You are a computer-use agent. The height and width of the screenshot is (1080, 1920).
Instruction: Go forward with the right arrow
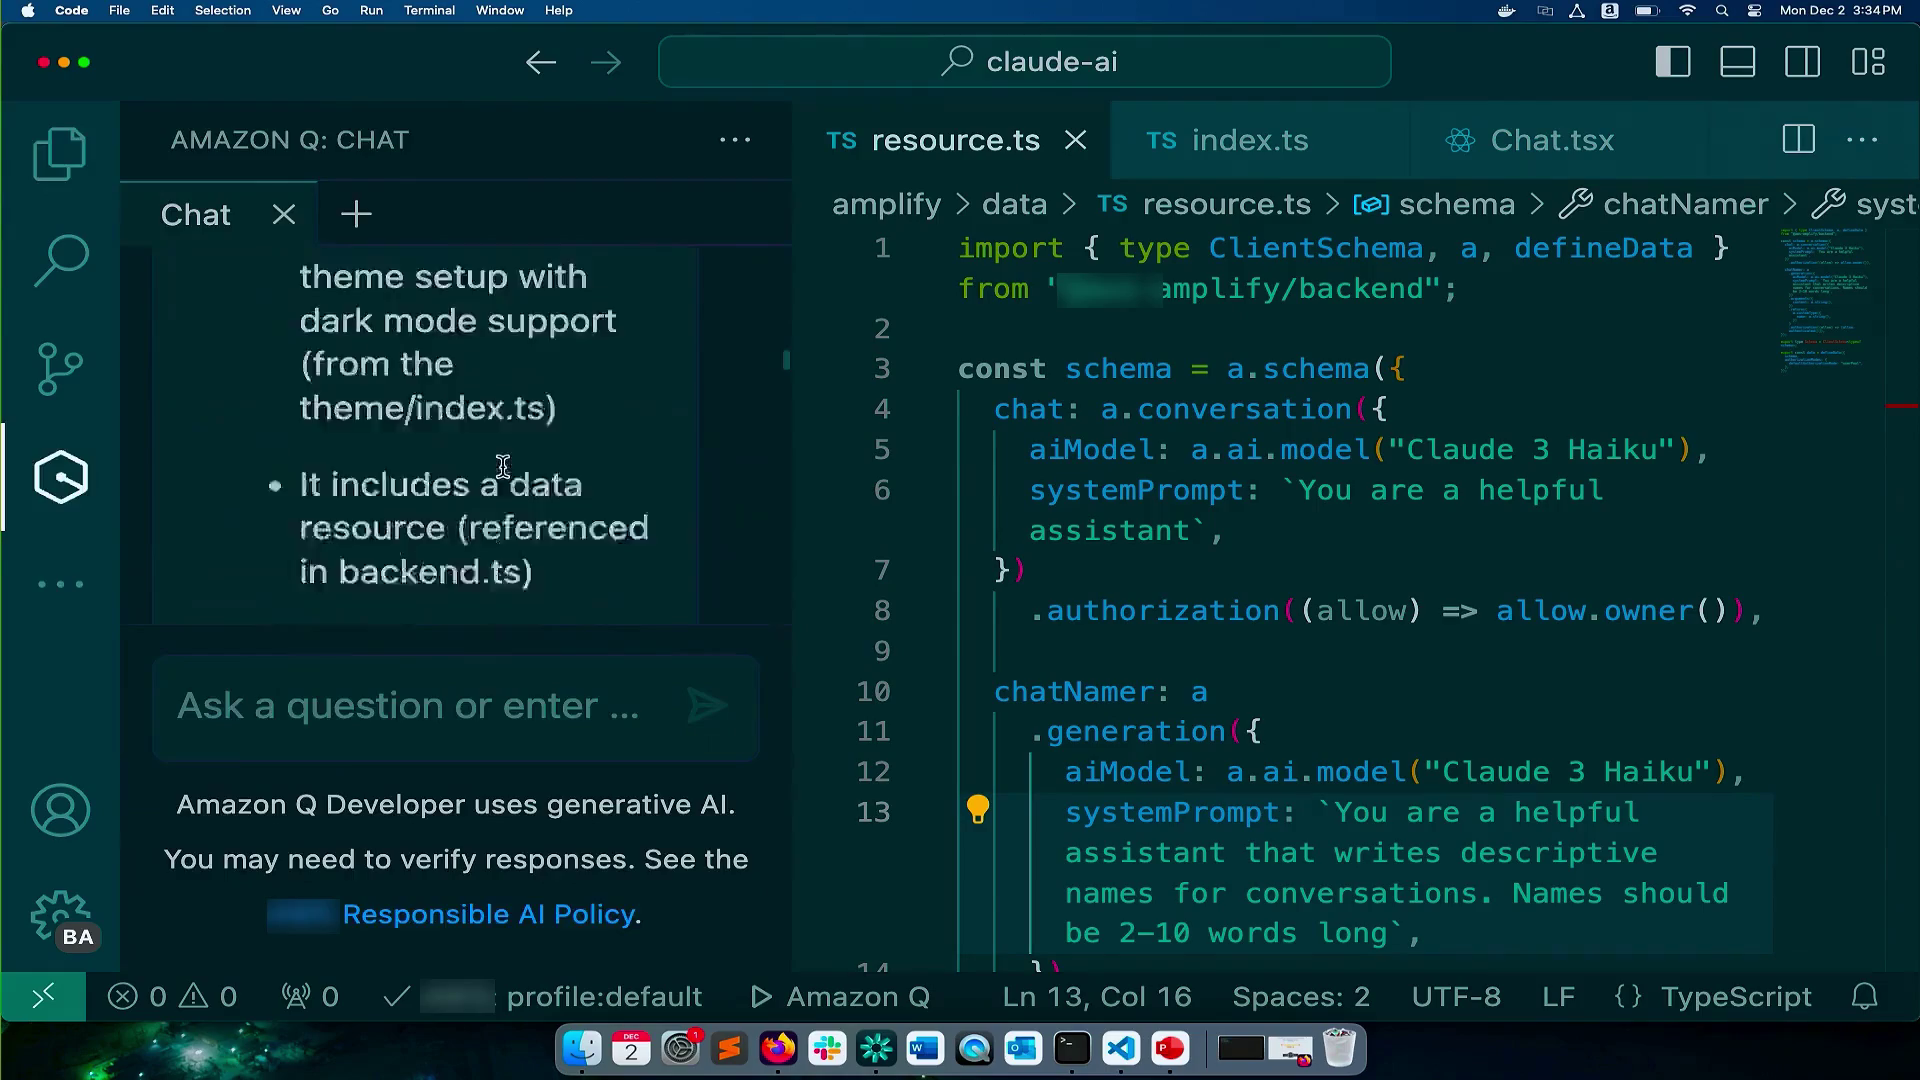click(605, 62)
